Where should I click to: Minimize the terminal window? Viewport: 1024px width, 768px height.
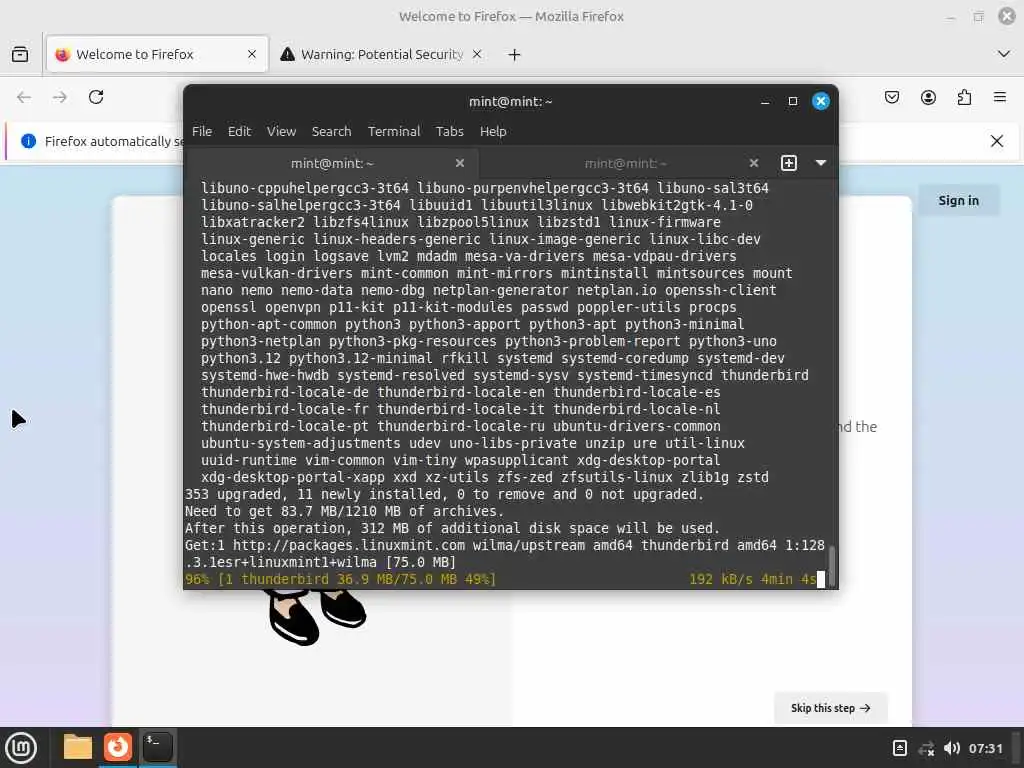click(x=765, y=101)
